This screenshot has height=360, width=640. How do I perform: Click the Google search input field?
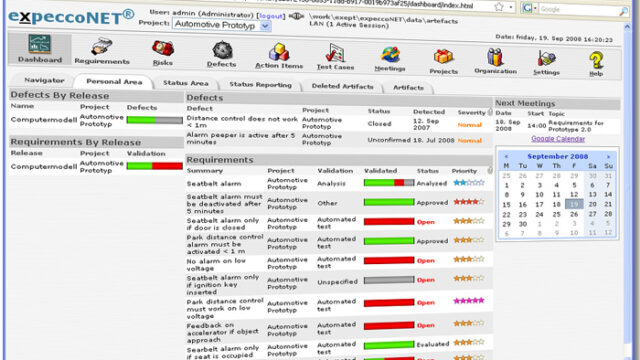coord(579,9)
